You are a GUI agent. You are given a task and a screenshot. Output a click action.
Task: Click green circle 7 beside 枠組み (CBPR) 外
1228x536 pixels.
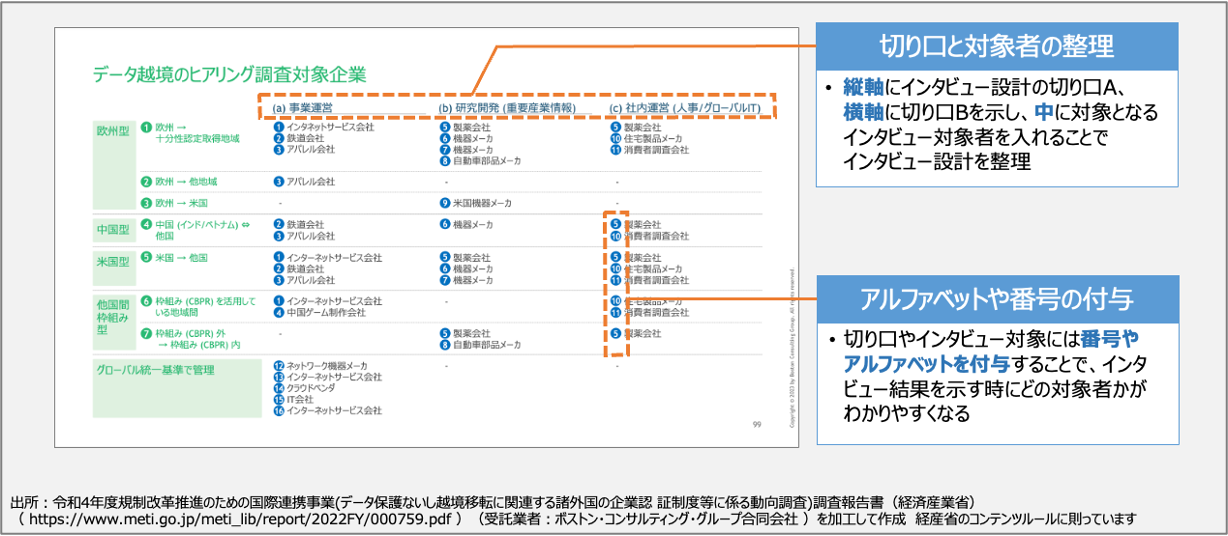pos(146,333)
